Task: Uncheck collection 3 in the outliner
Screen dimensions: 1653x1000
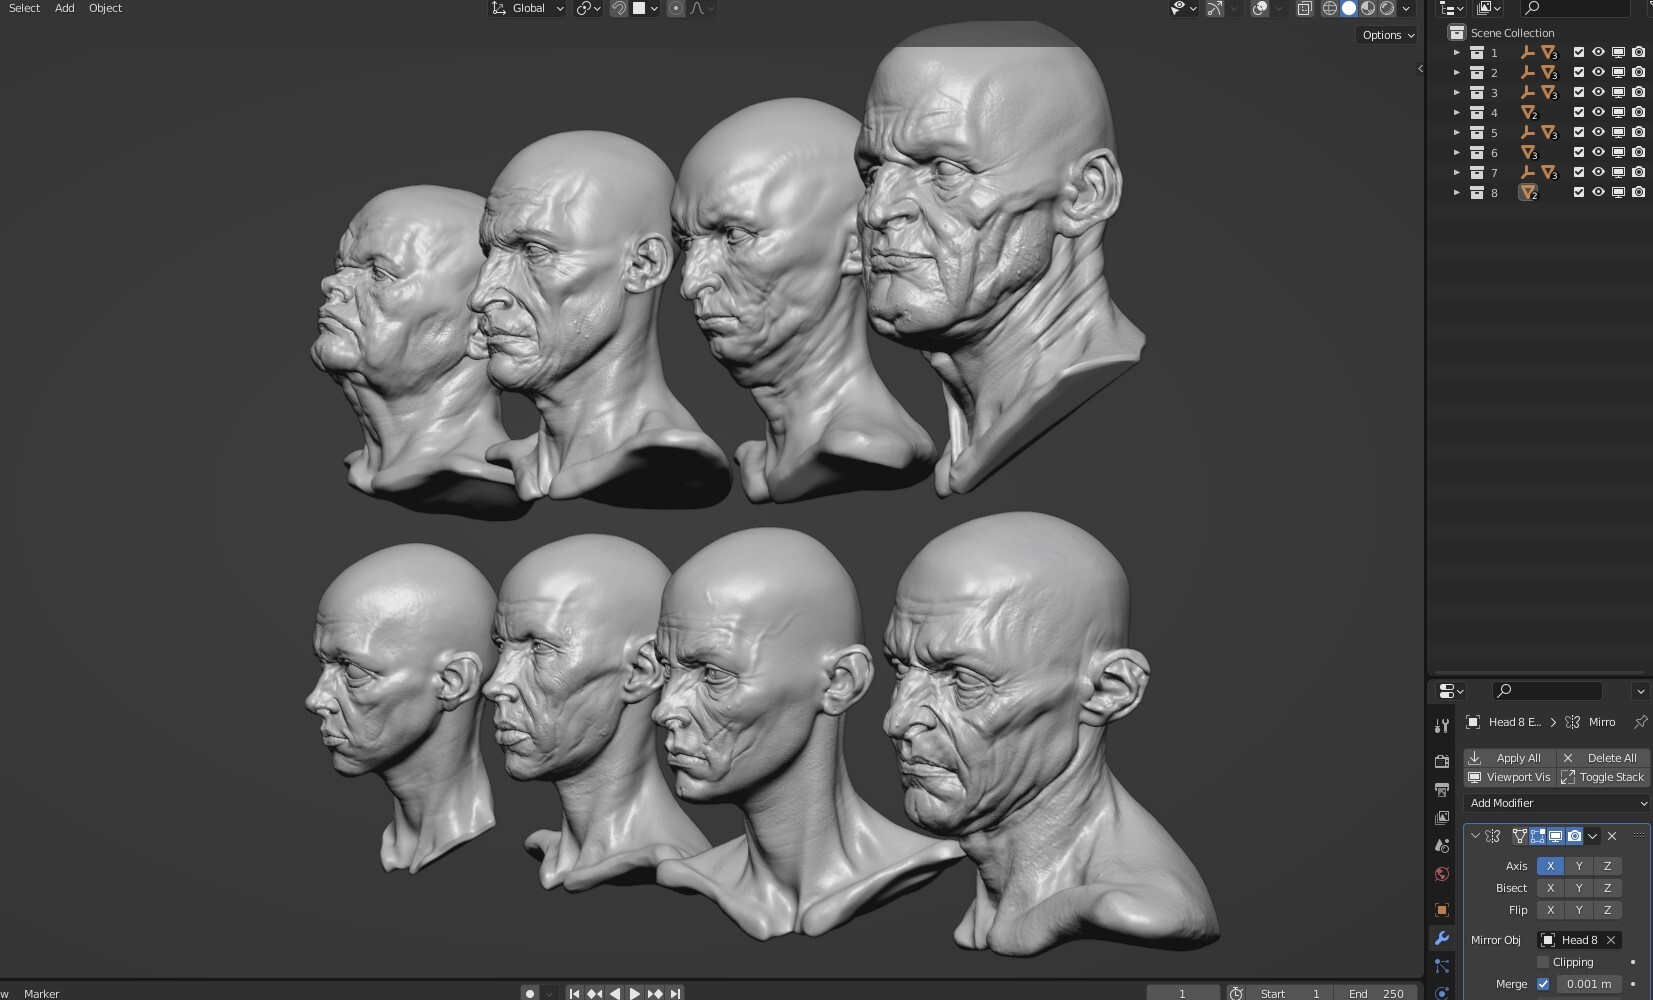Action: click(1578, 92)
